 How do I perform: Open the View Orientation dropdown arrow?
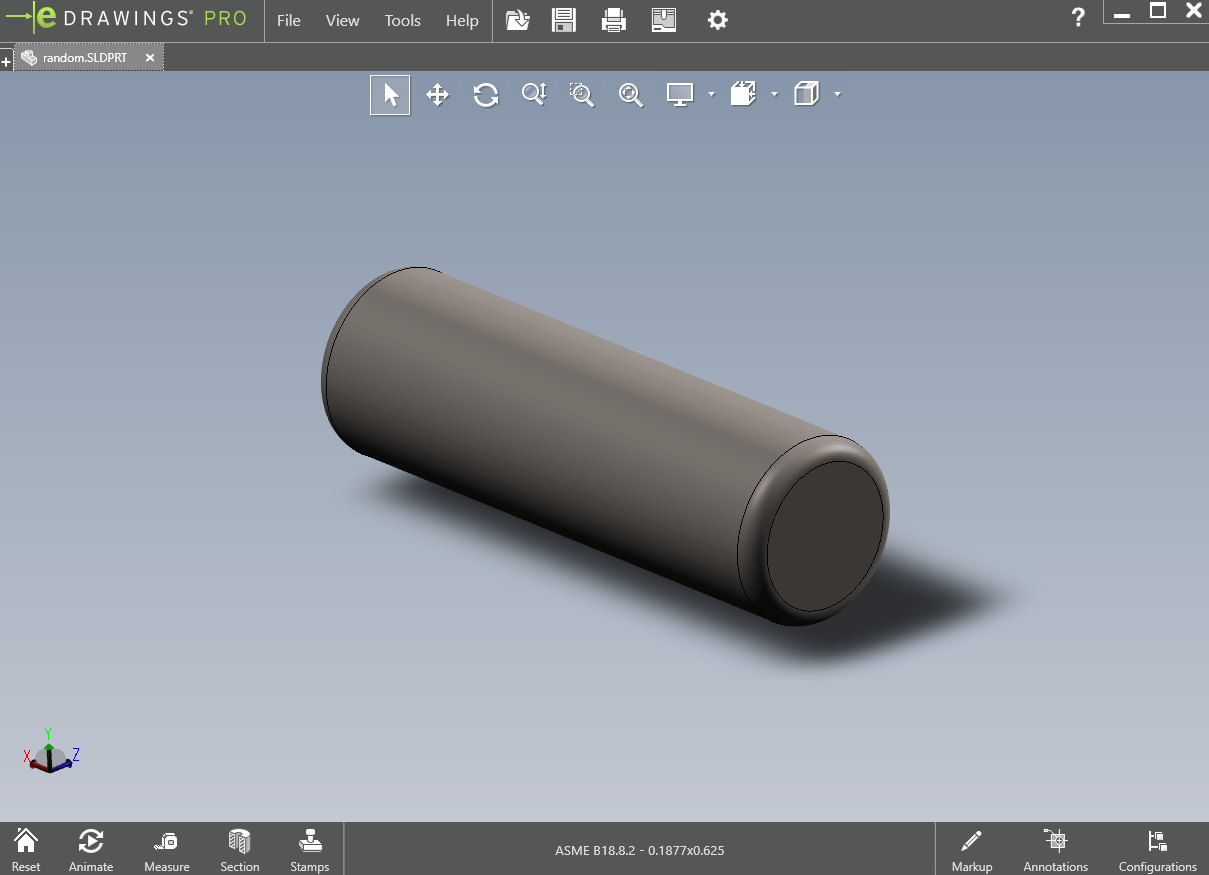coord(774,94)
